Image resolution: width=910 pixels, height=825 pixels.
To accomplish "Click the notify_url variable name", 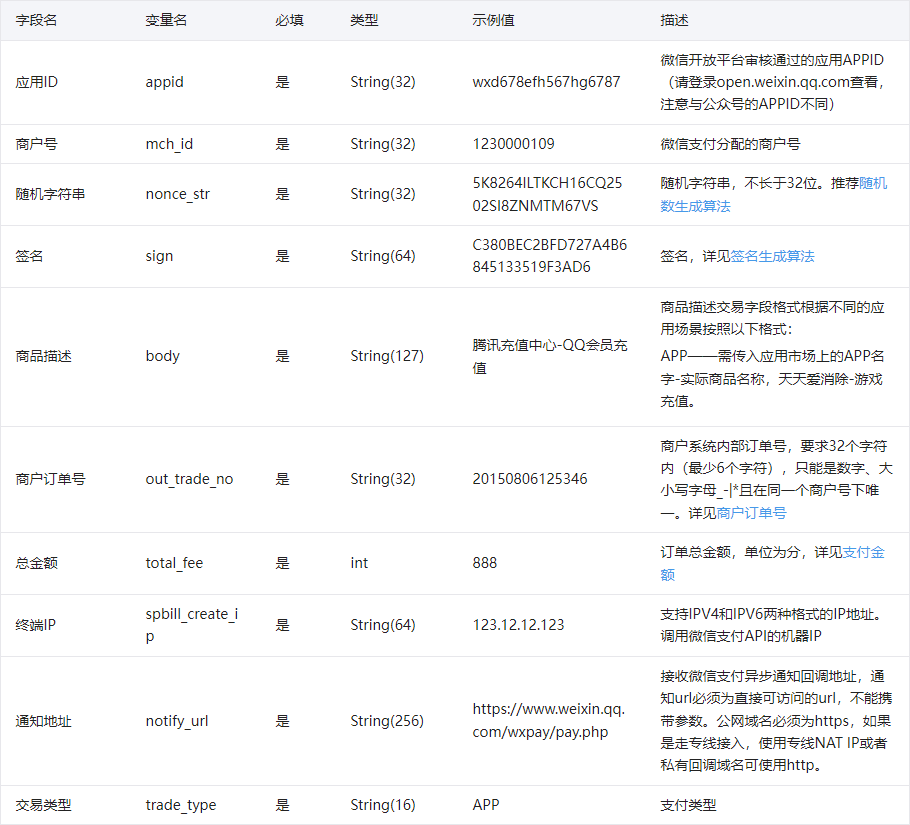I will tap(177, 721).
